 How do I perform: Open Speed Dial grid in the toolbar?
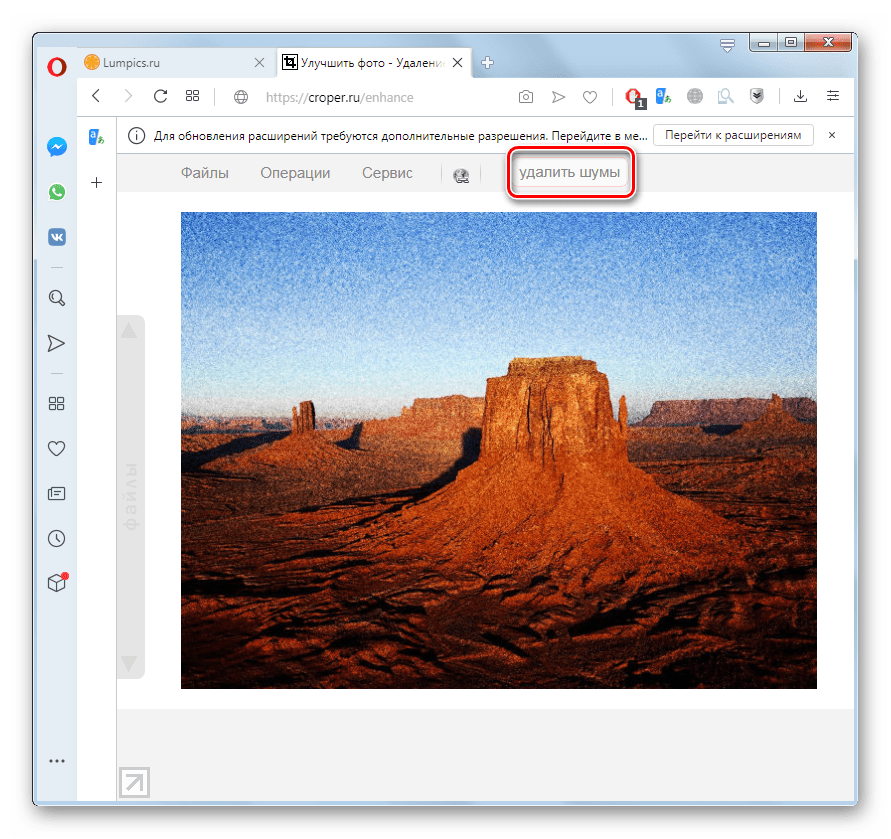(x=193, y=96)
